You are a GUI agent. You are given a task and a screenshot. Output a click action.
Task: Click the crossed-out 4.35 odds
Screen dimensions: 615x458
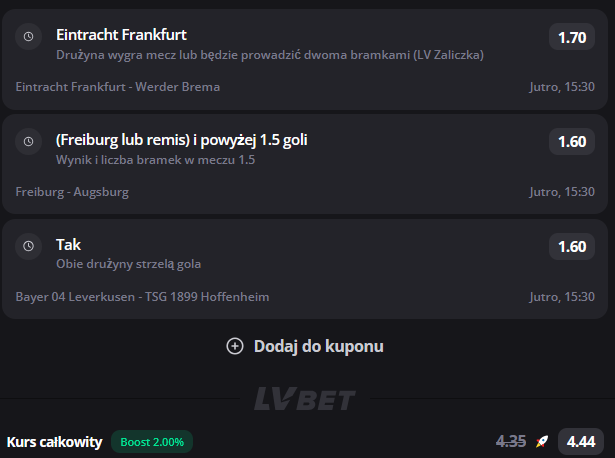pos(511,442)
